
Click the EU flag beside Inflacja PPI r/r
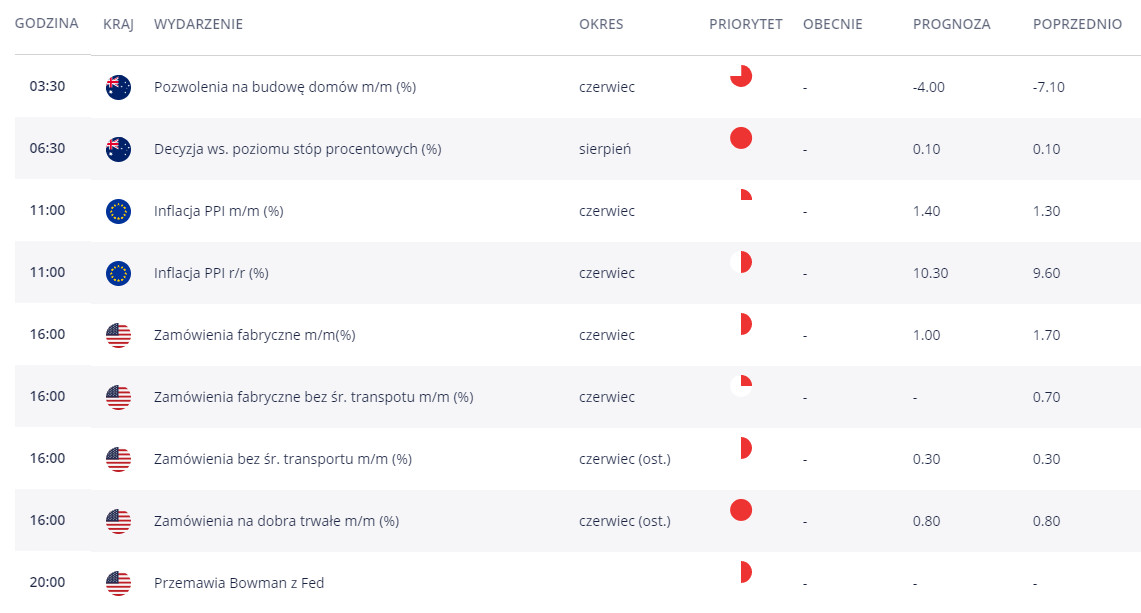pyautogui.click(x=119, y=273)
